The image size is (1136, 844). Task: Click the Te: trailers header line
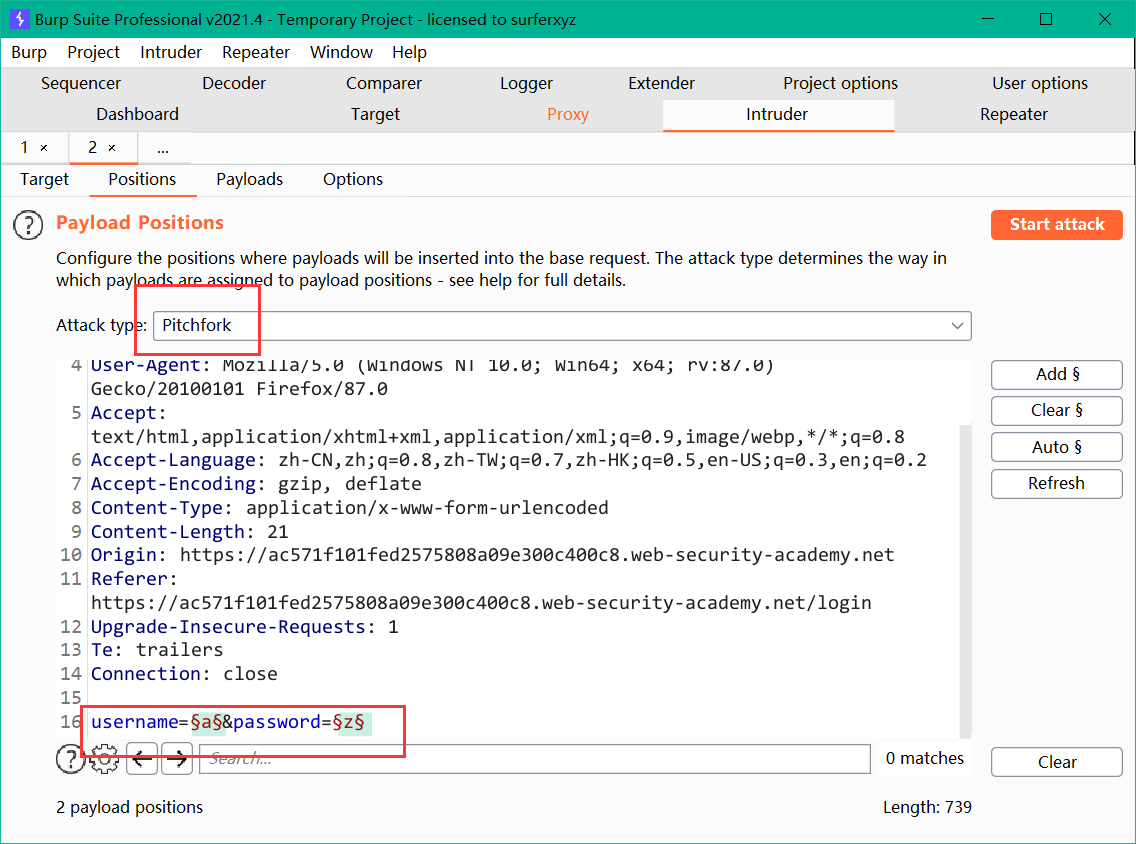[157, 651]
